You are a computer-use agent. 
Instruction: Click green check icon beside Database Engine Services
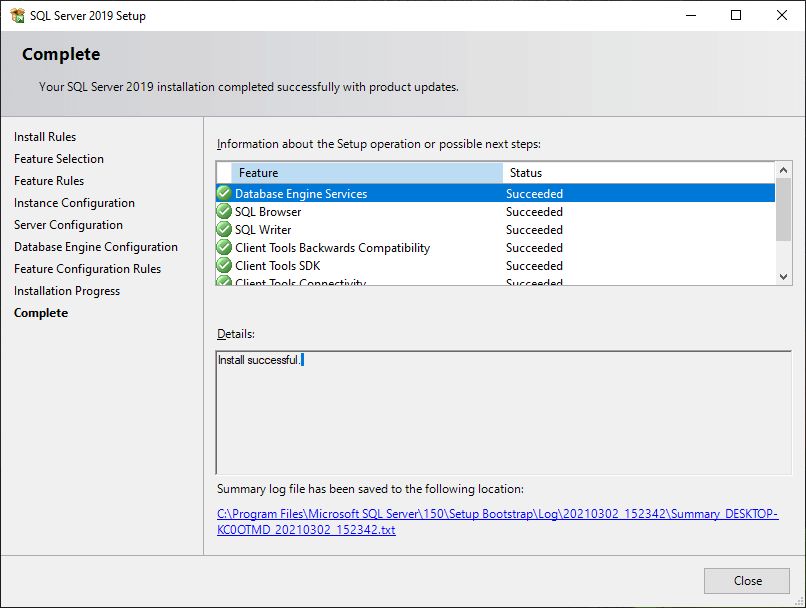tap(224, 193)
